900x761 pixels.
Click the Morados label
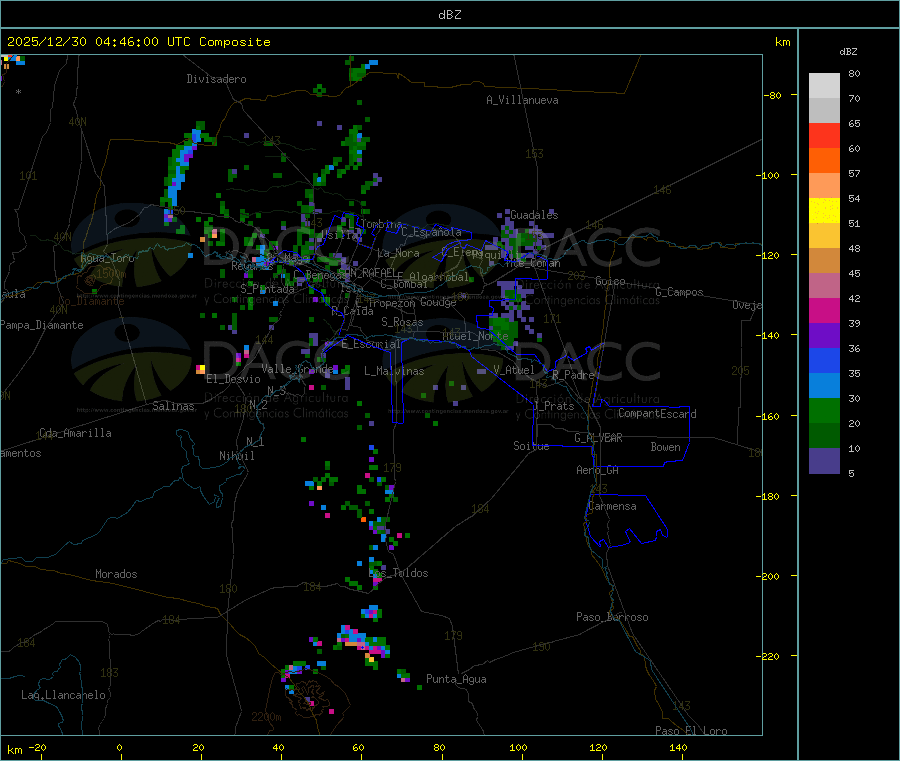pyautogui.click(x=116, y=574)
